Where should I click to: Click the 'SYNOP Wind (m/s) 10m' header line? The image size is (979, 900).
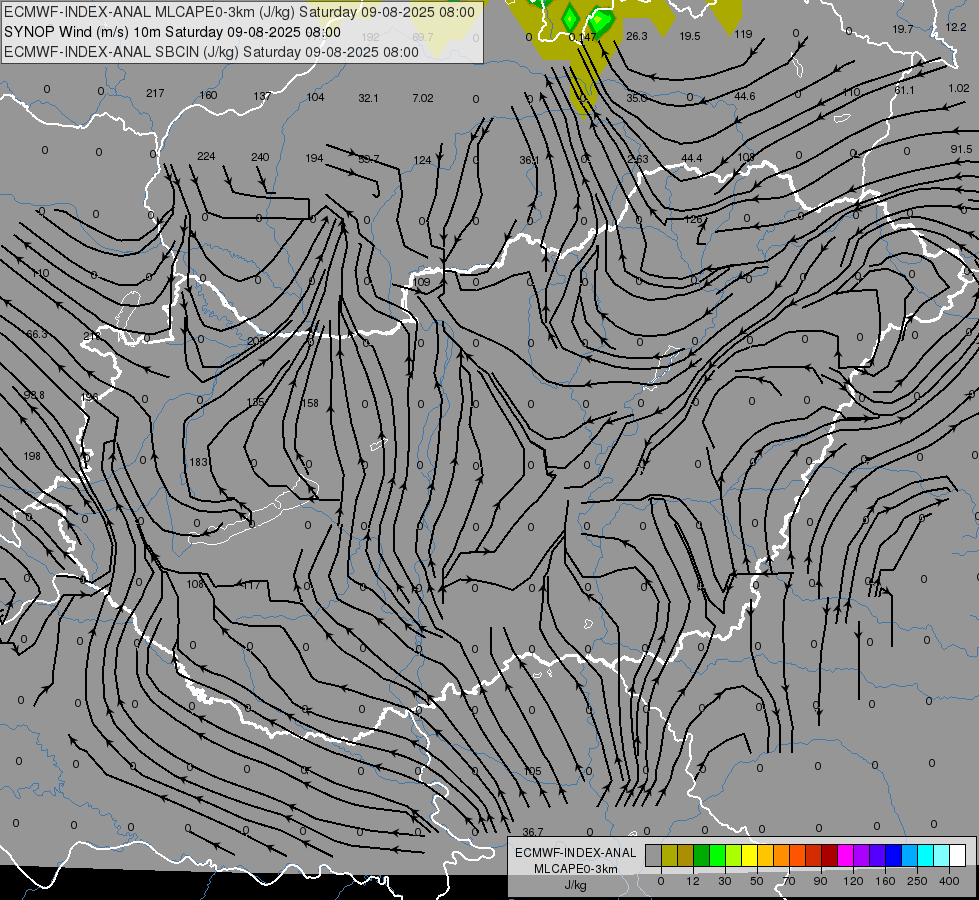coord(172,32)
